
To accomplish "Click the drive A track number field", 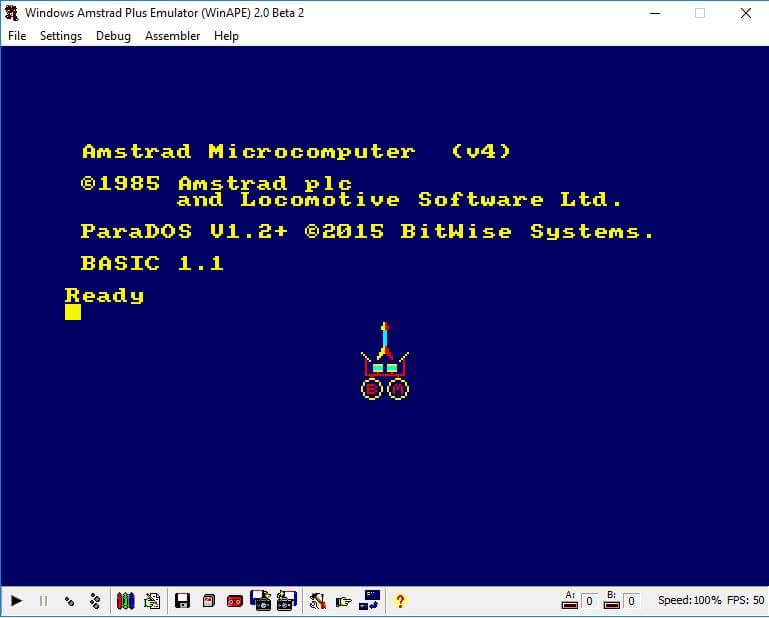I will point(589,601).
